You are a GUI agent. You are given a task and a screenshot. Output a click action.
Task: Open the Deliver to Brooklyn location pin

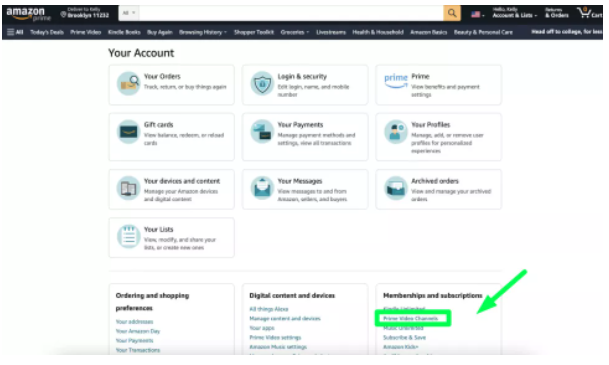click(85, 12)
